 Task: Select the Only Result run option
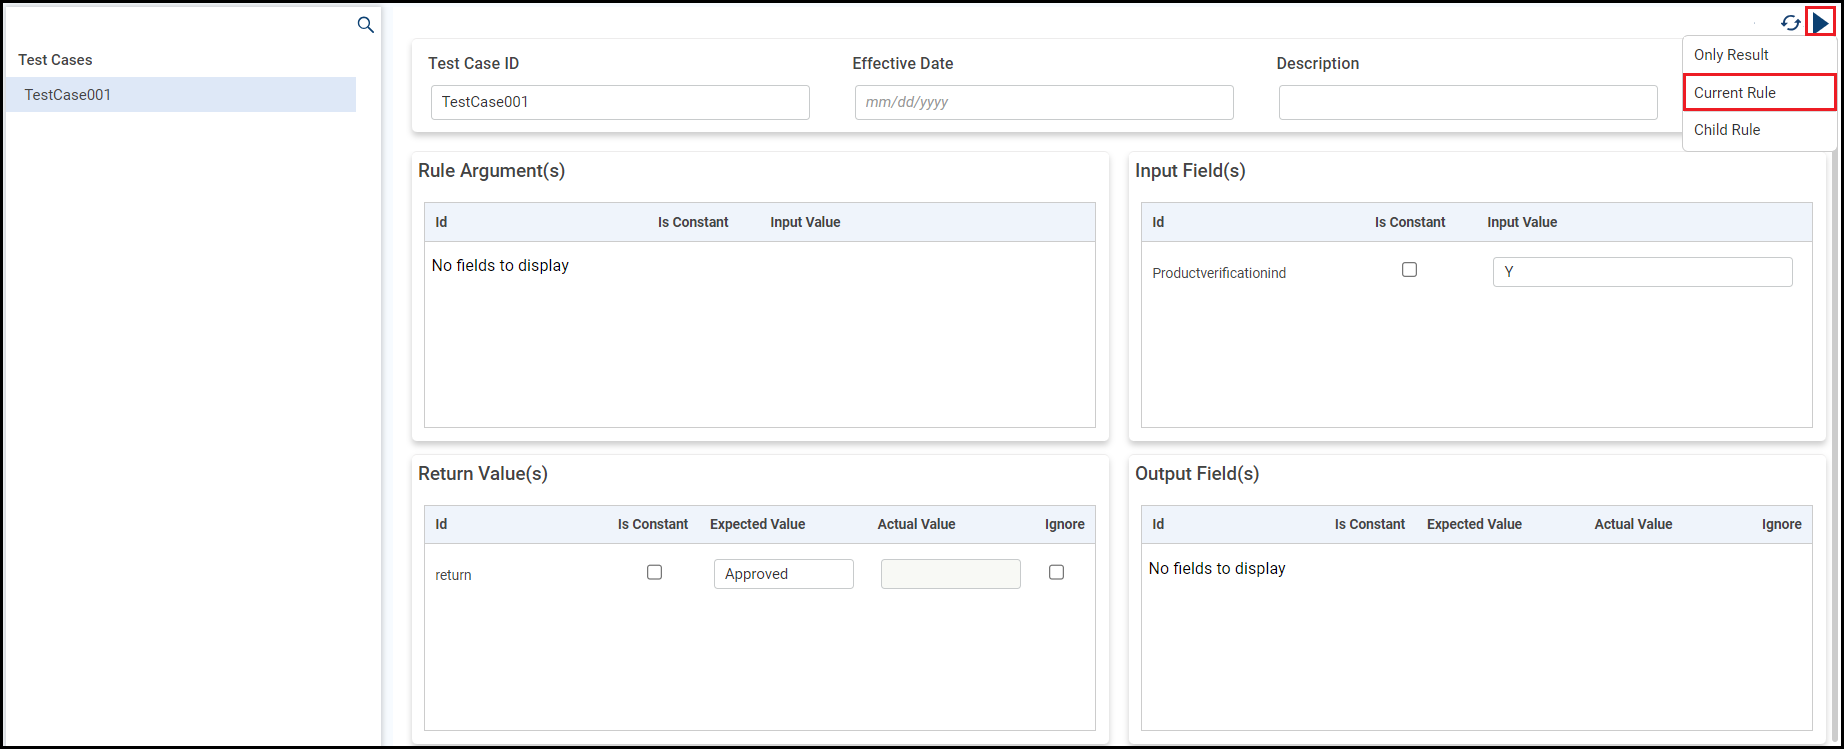1731,55
